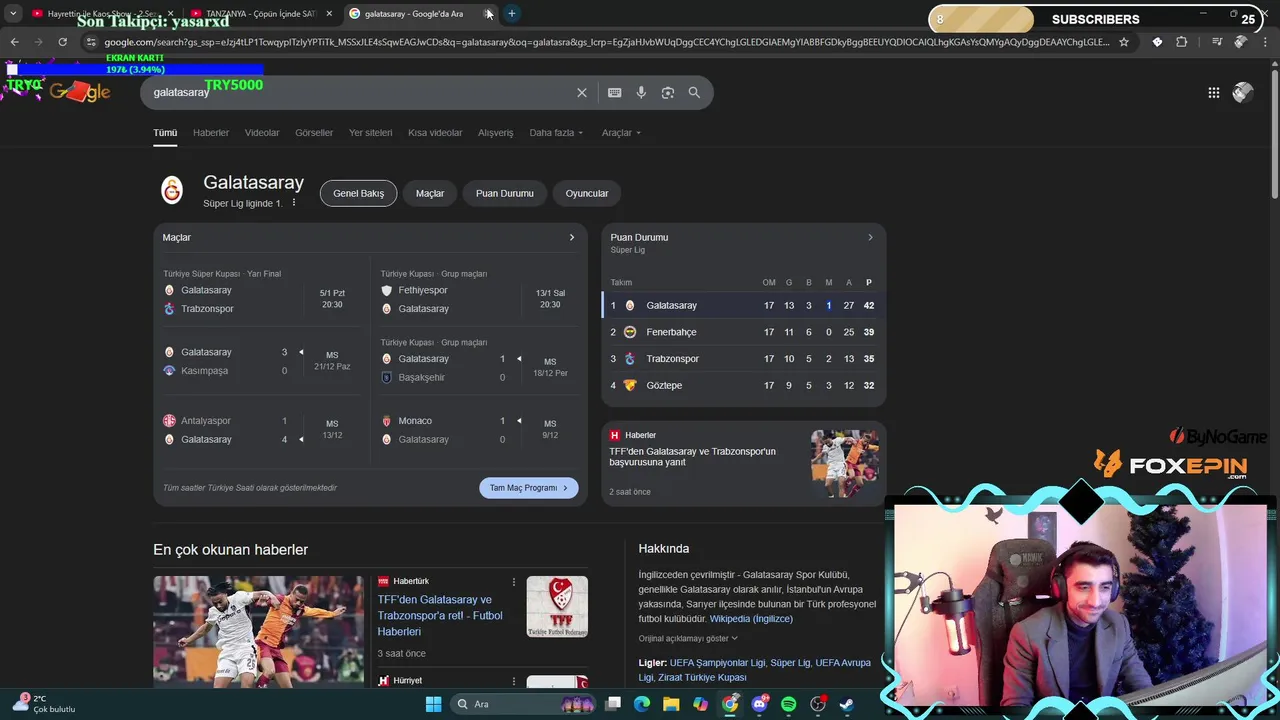
Task: Switch to Discord on taskbar
Action: [759, 704]
